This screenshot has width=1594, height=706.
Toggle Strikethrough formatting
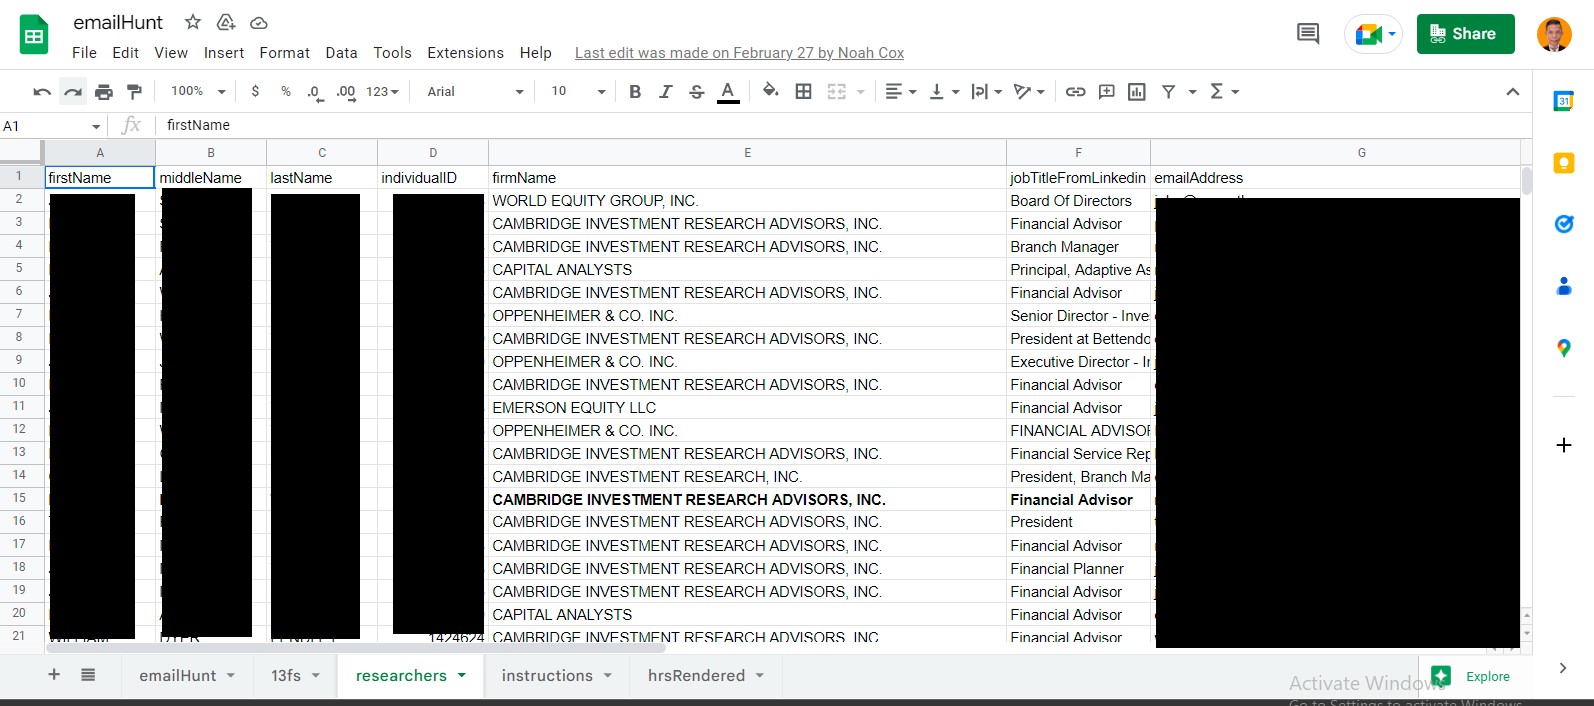[697, 92]
